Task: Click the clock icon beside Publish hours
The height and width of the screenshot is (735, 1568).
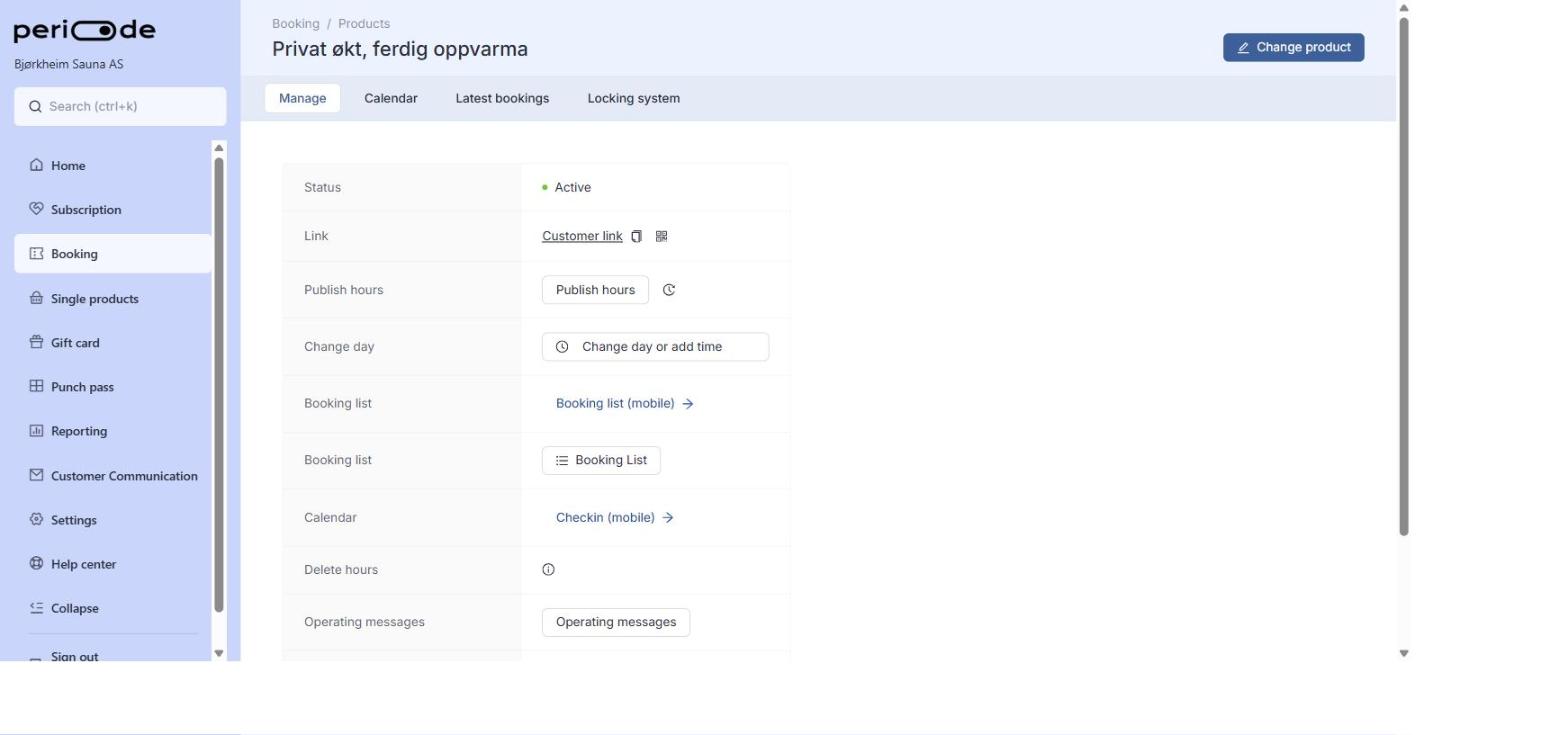Action: tap(669, 290)
